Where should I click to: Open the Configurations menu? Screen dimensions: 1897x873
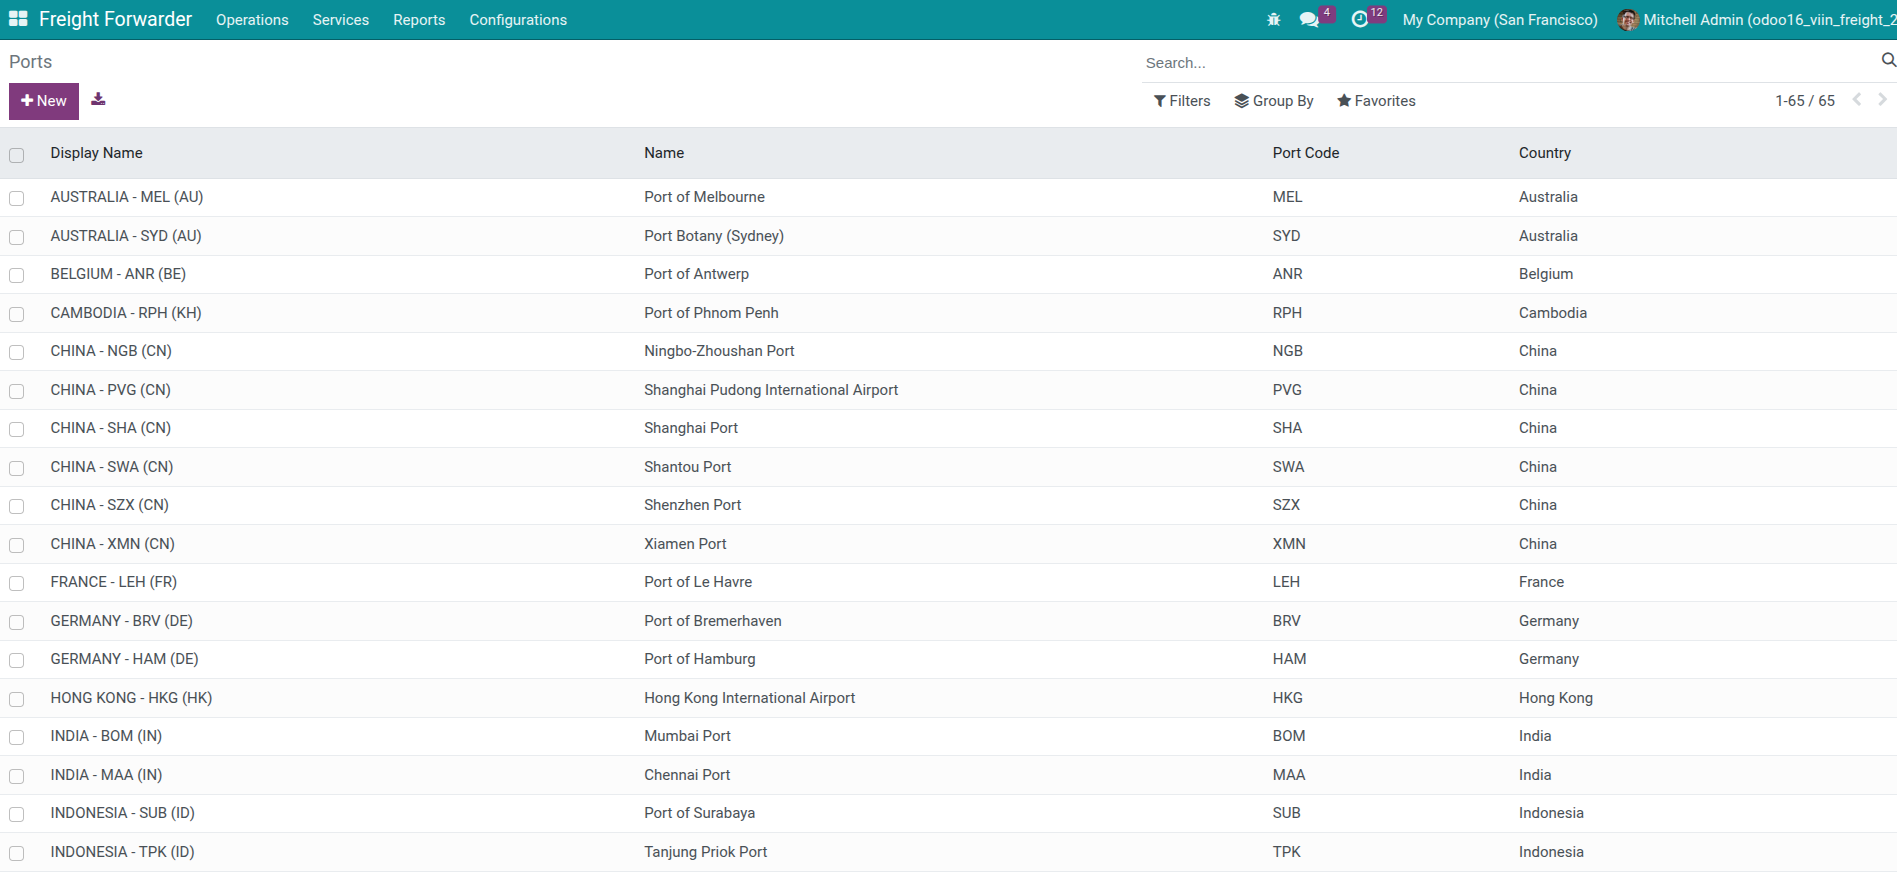(518, 20)
